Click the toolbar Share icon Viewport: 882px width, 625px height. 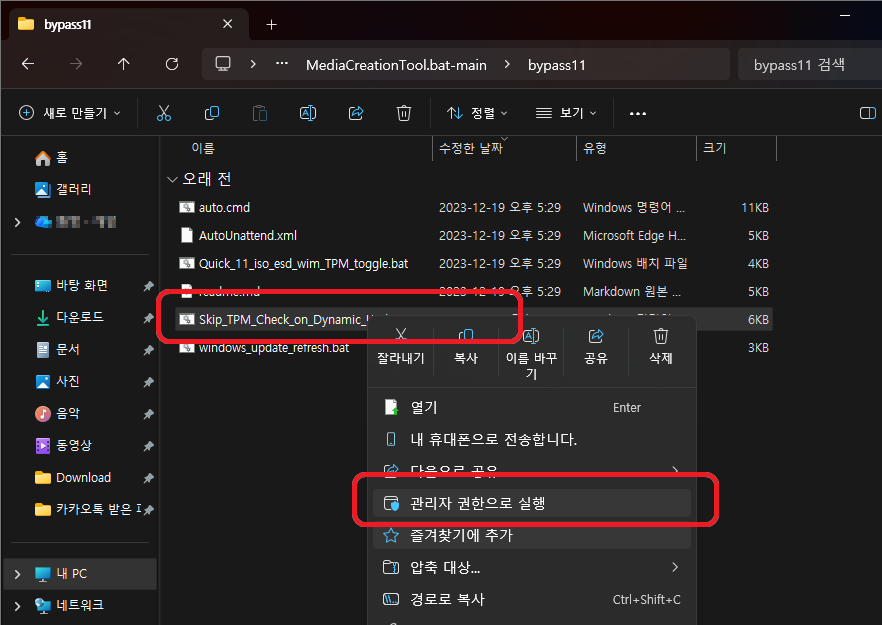click(356, 113)
